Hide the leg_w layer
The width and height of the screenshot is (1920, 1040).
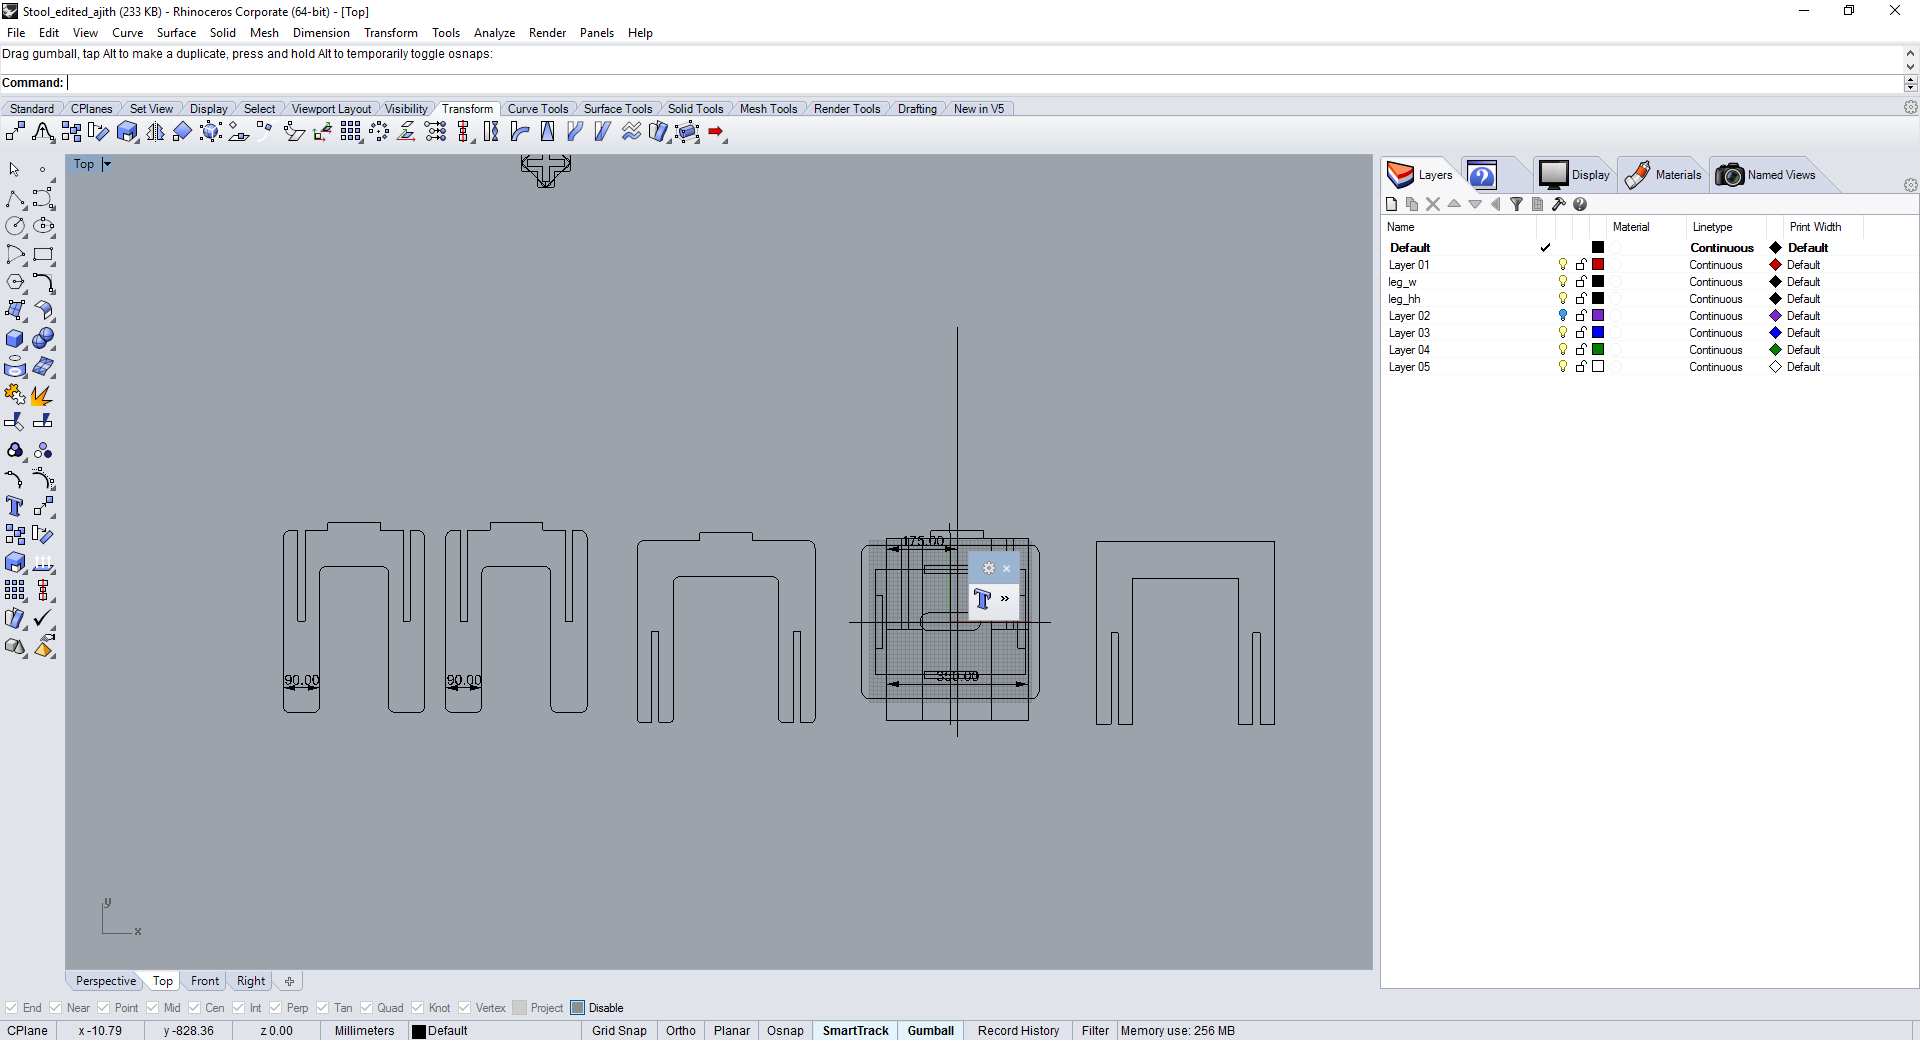click(1563, 282)
